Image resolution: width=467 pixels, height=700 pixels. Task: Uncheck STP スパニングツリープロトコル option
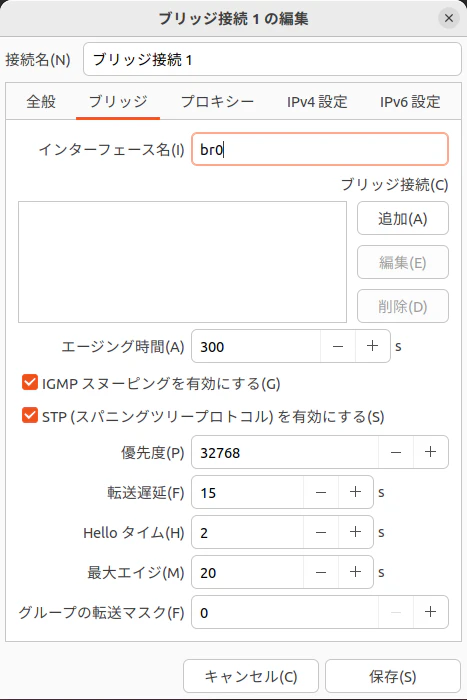[x=30, y=415]
